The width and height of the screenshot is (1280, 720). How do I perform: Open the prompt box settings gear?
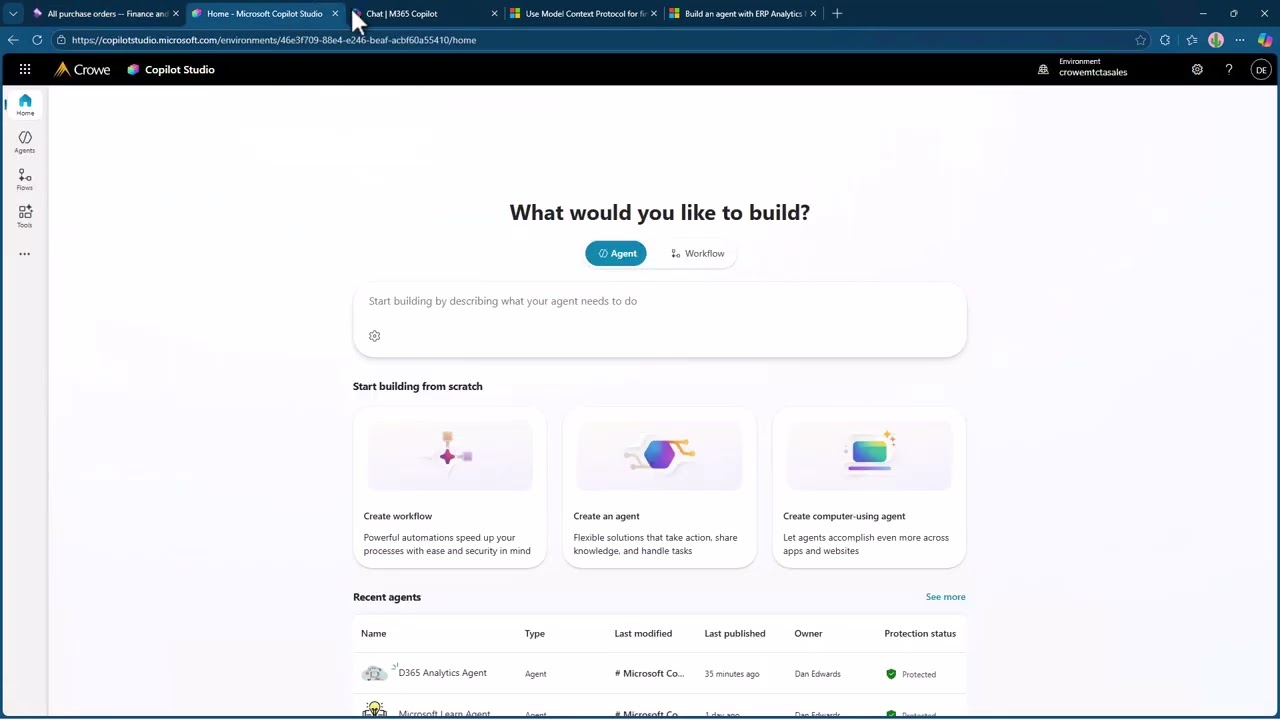[375, 336]
